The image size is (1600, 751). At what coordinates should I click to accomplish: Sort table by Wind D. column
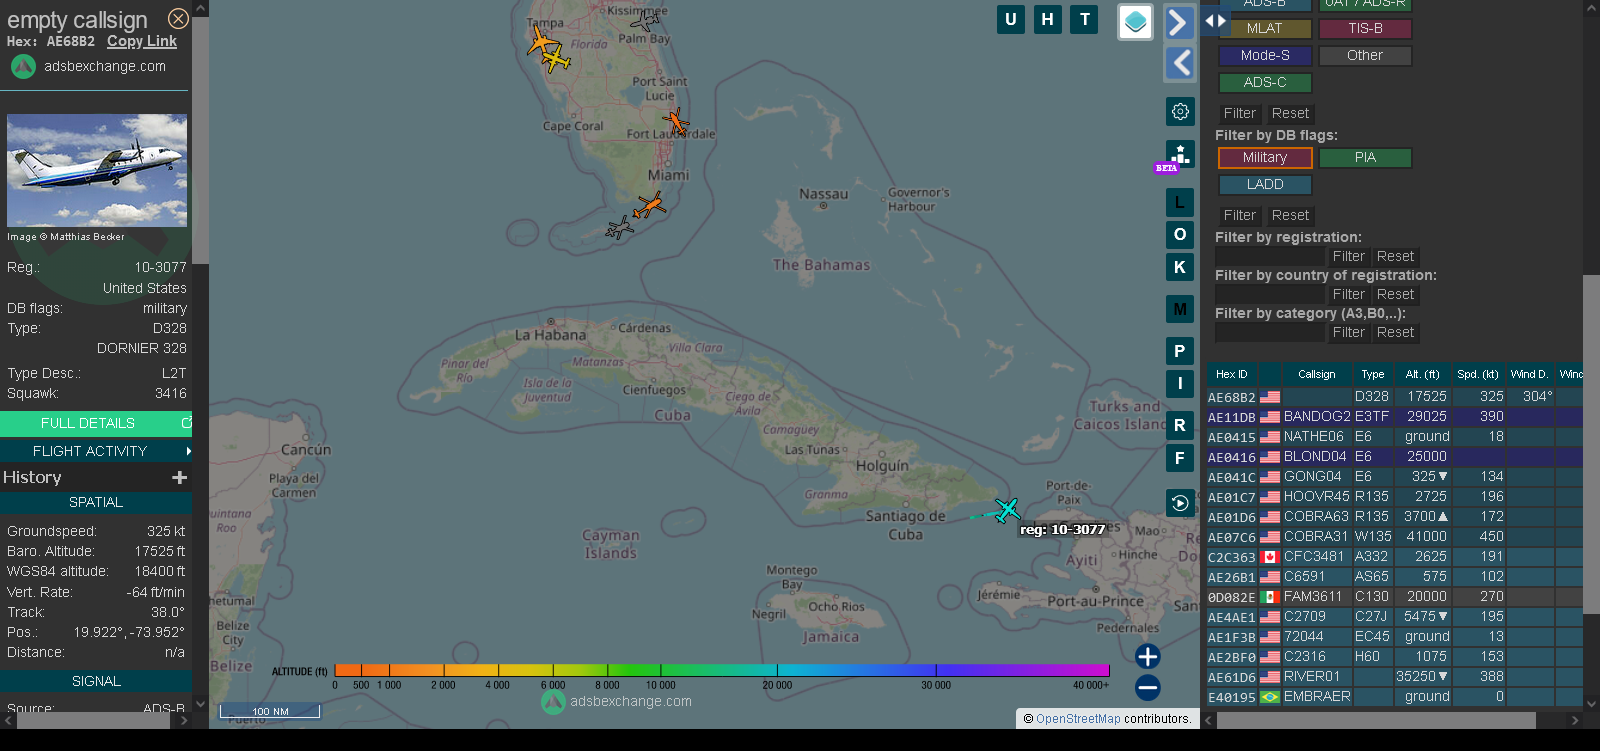click(x=1529, y=374)
